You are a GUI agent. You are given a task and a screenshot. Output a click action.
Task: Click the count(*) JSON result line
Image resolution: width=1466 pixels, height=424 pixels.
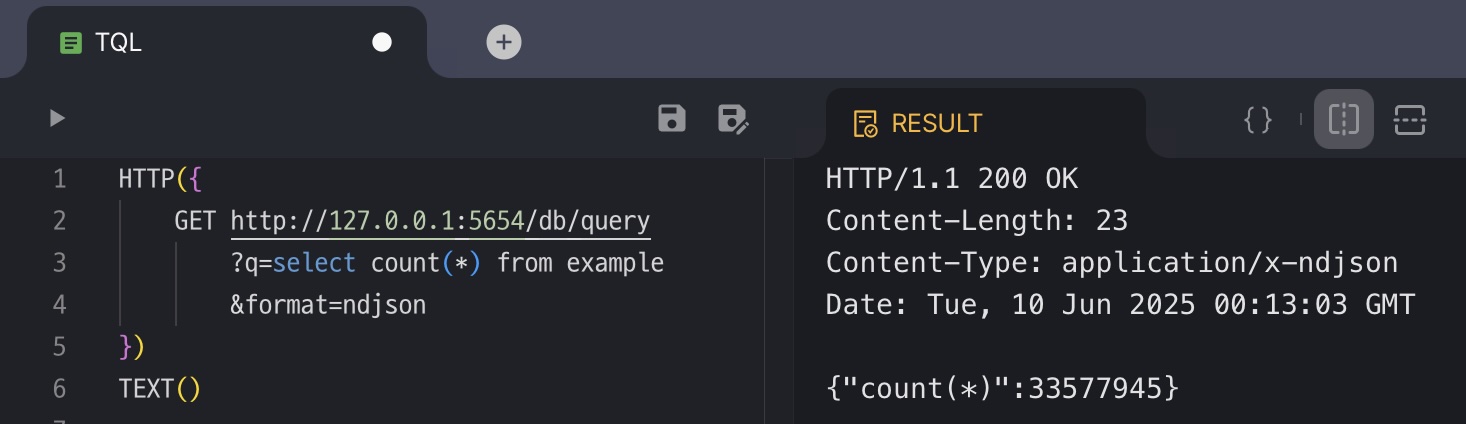(x=1002, y=388)
